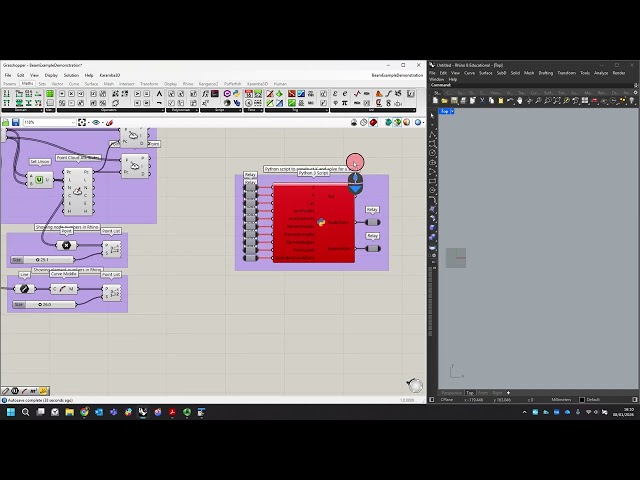The image size is (640, 480).
Task: Open the Rhino Analyze menu
Action: coord(601,73)
